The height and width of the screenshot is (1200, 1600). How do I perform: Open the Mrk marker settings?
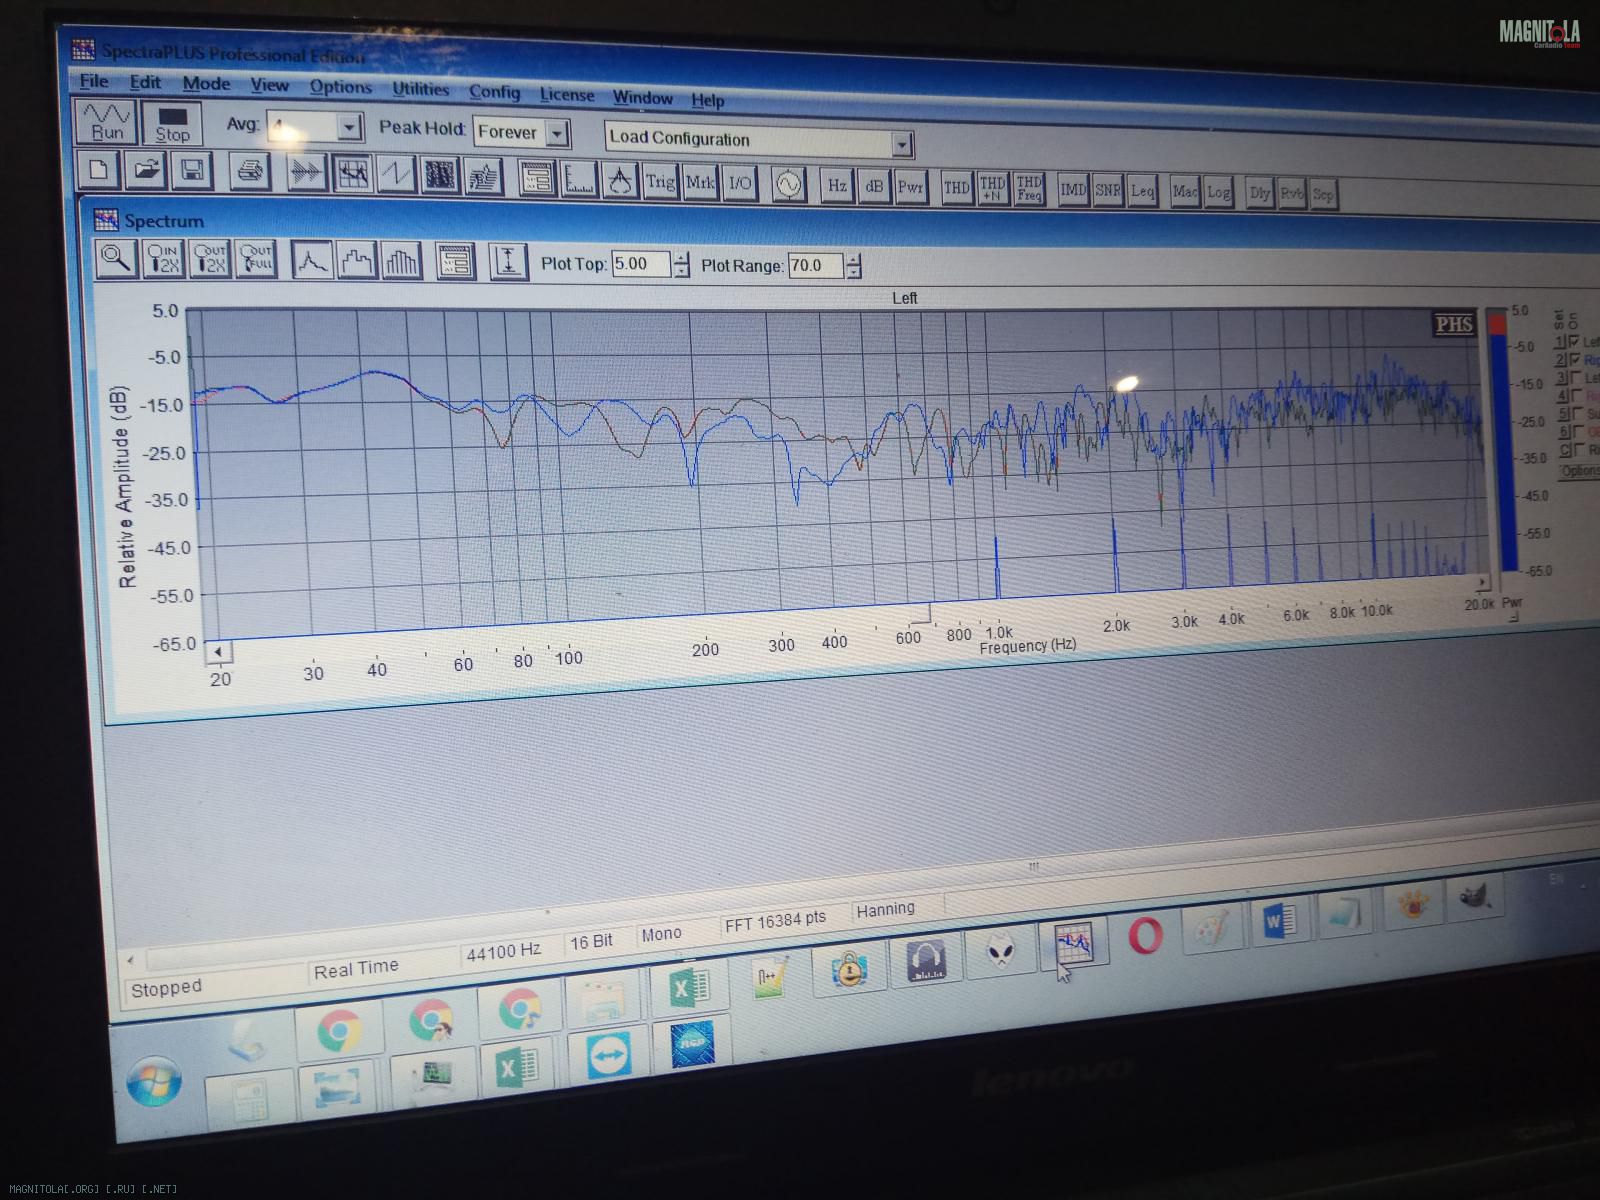point(700,182)
